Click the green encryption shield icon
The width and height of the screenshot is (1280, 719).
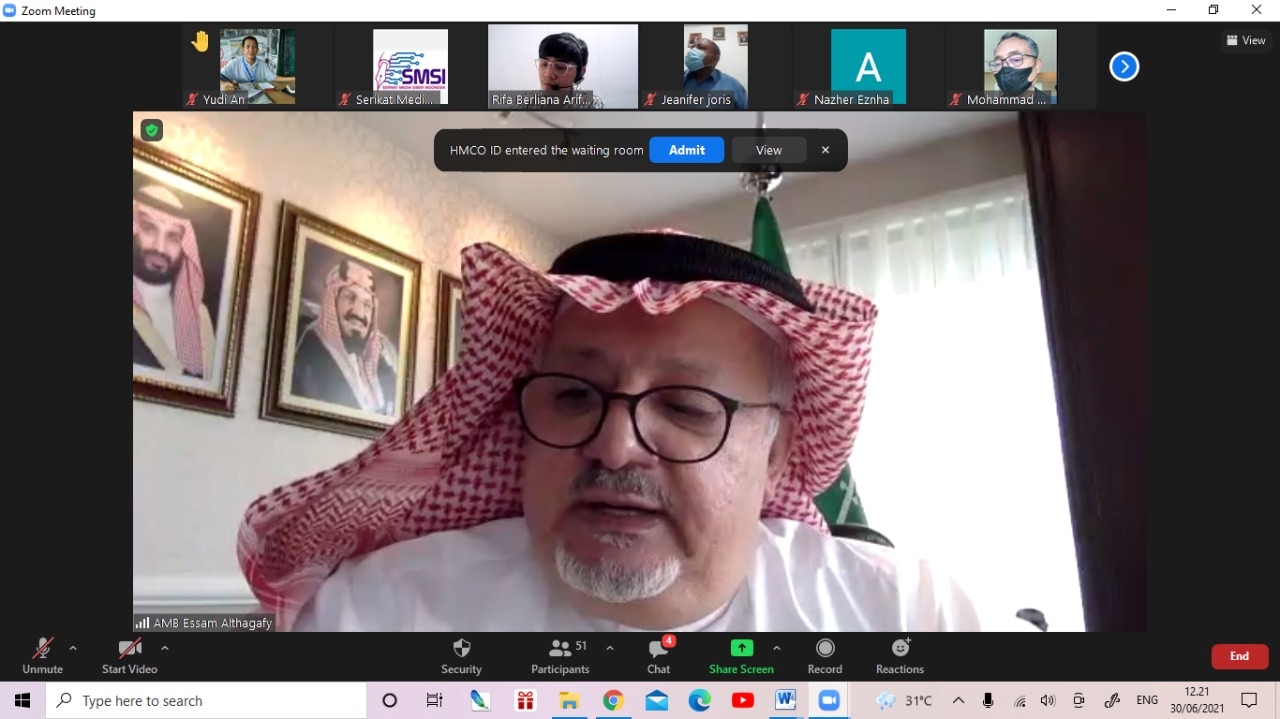click(x=151, y=130)
